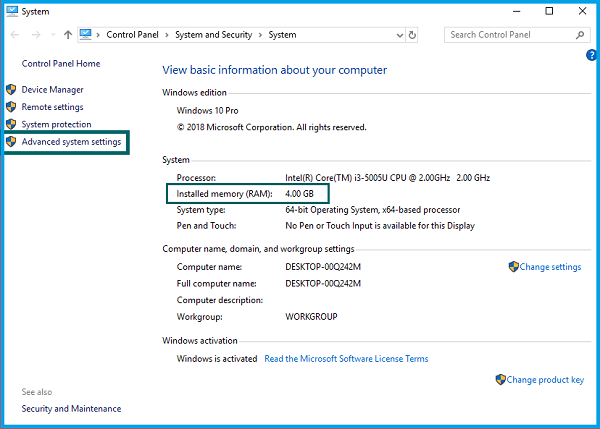Open Remote settings link

(52, 107)
